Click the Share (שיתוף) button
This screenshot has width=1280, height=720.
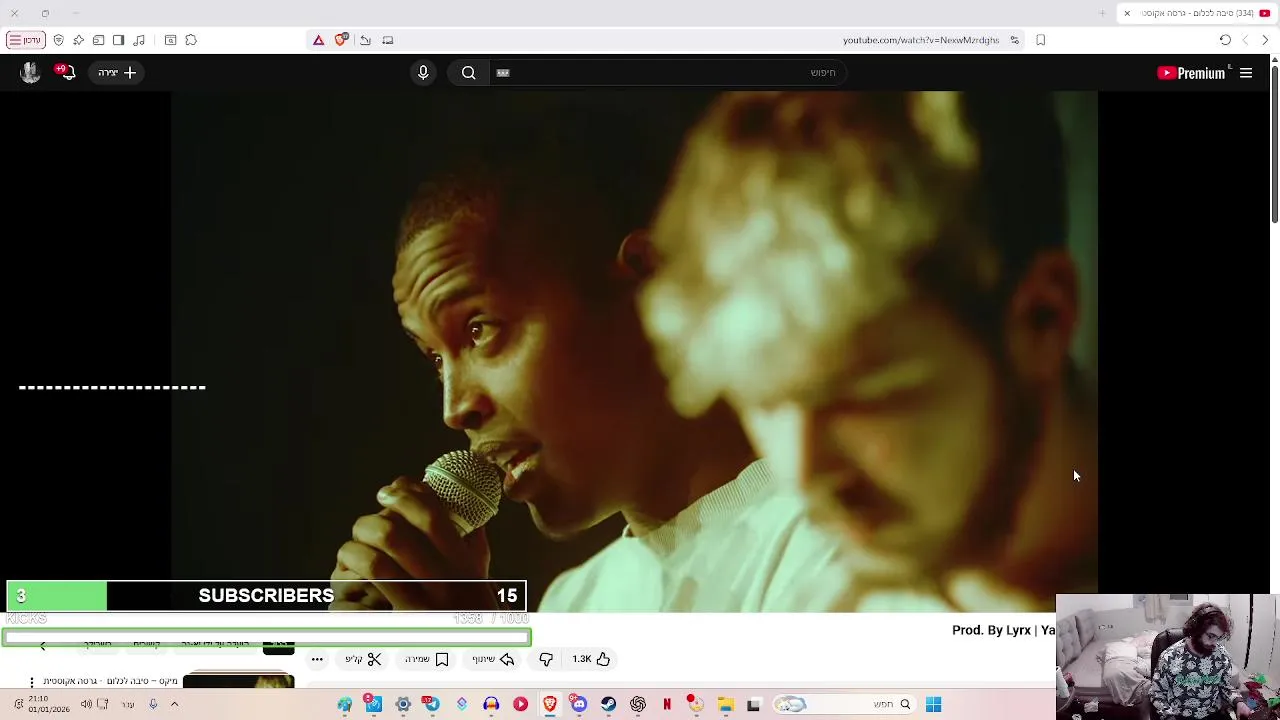(493, 659)
